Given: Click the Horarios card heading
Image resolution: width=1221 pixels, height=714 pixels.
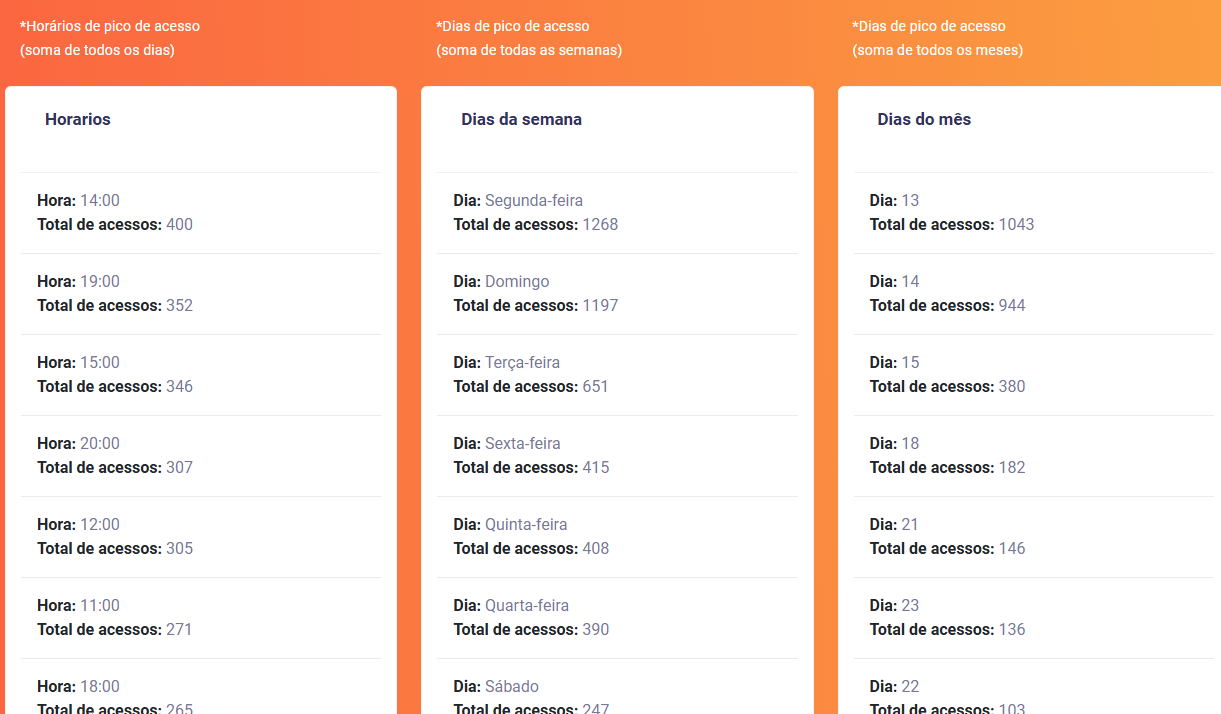Looking at the screenshot, I should 78,119.
